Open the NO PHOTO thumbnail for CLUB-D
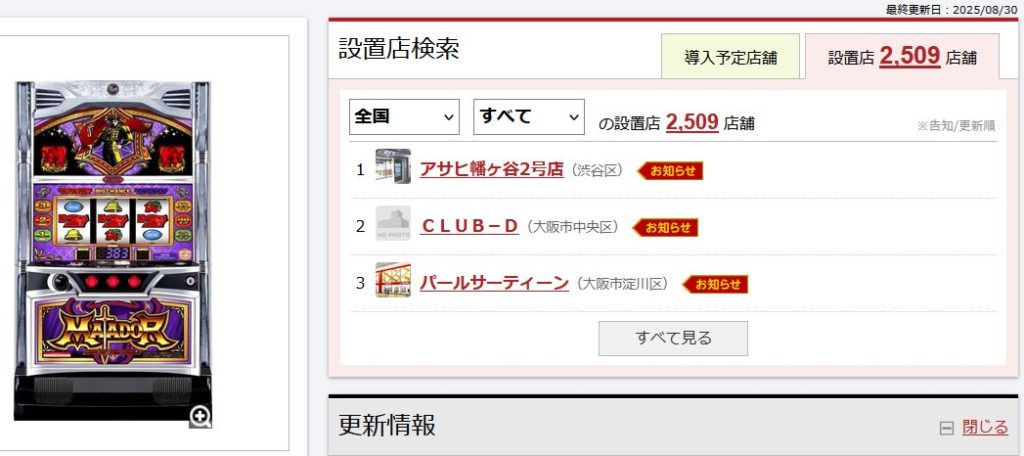Screen dimensions: 1024x456 pyautogui.click(x=393, y=223)
